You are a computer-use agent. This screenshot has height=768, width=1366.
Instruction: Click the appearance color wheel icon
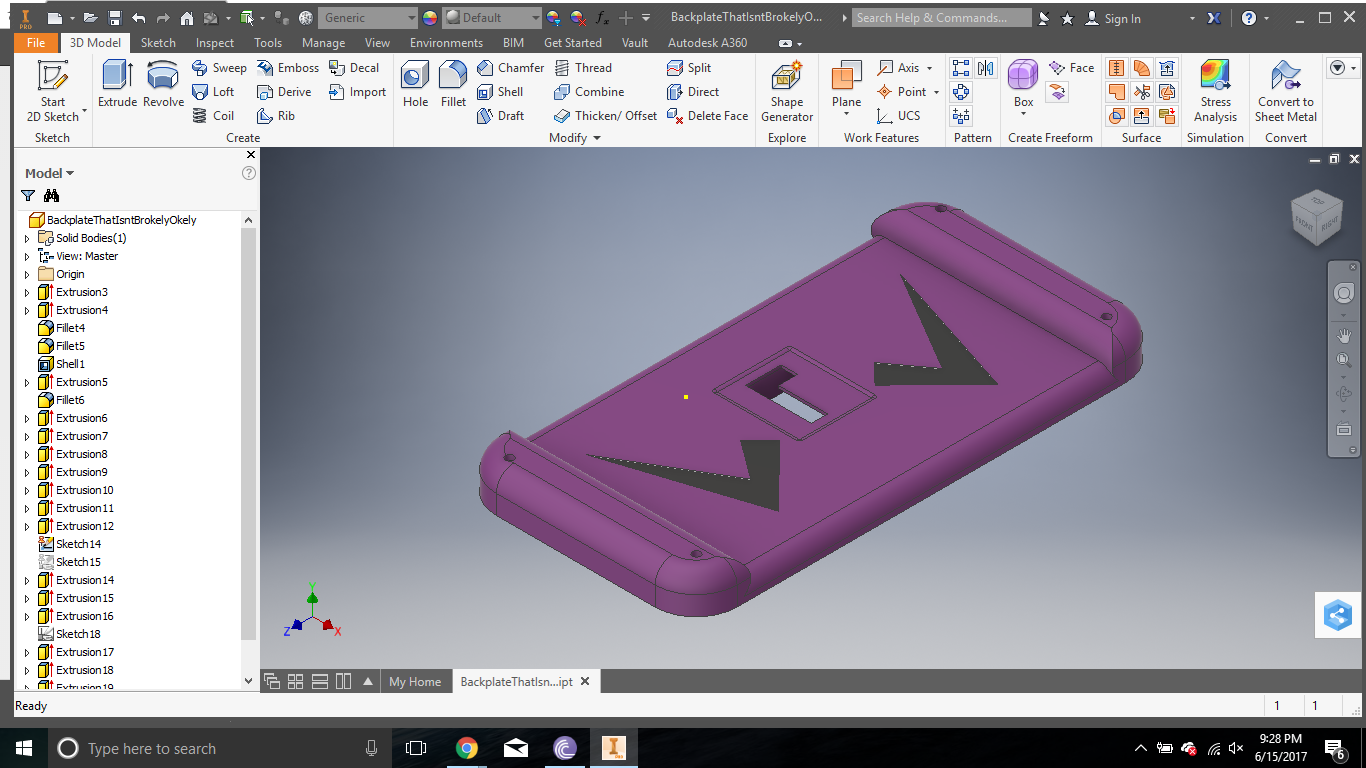click(x=430, y=18)
